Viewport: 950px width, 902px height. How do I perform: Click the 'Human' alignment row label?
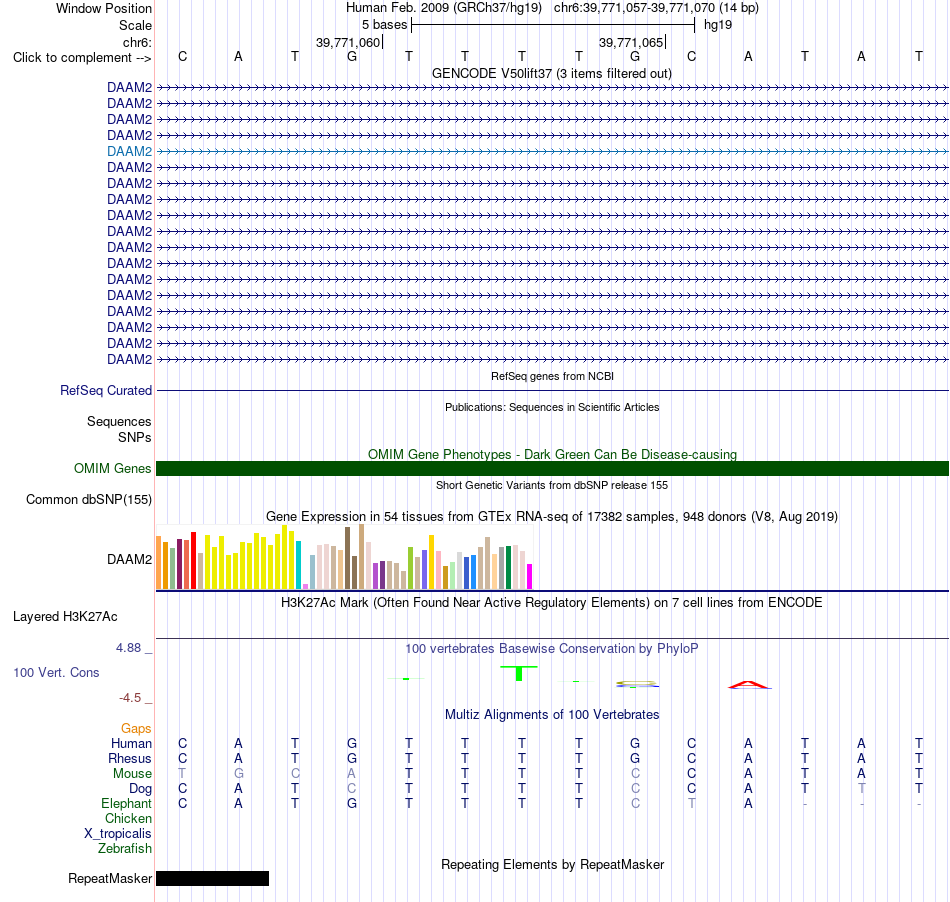tap(131, 743)
